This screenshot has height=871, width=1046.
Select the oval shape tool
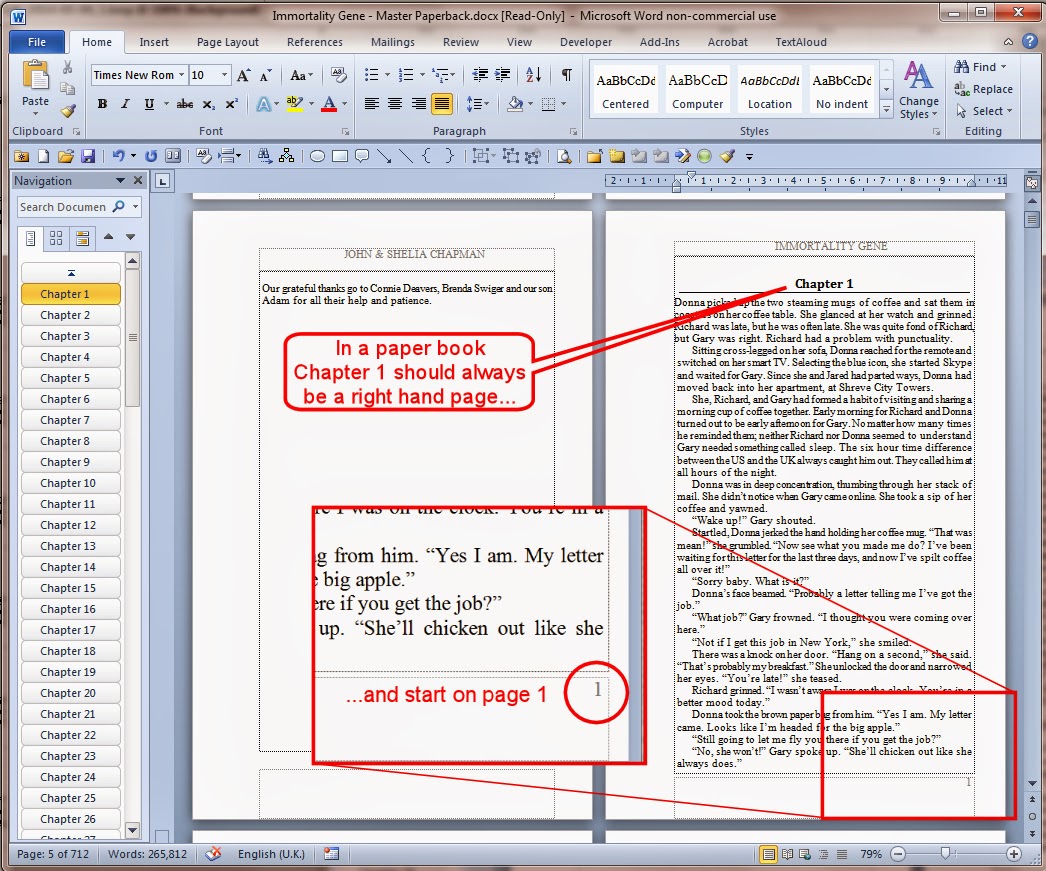coord(318,156)
